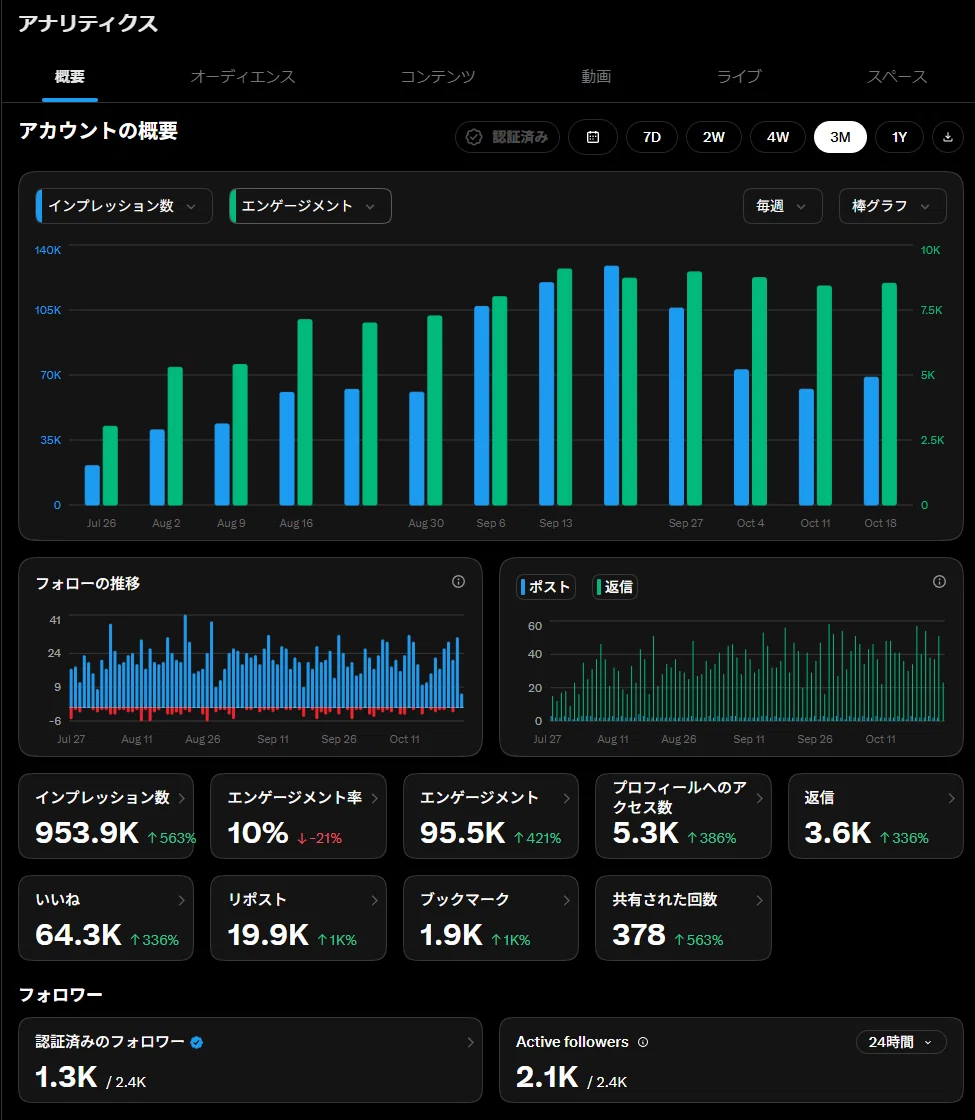Open the 共有された回数 card arrow

pyautogui.click(x=759, y=900)
